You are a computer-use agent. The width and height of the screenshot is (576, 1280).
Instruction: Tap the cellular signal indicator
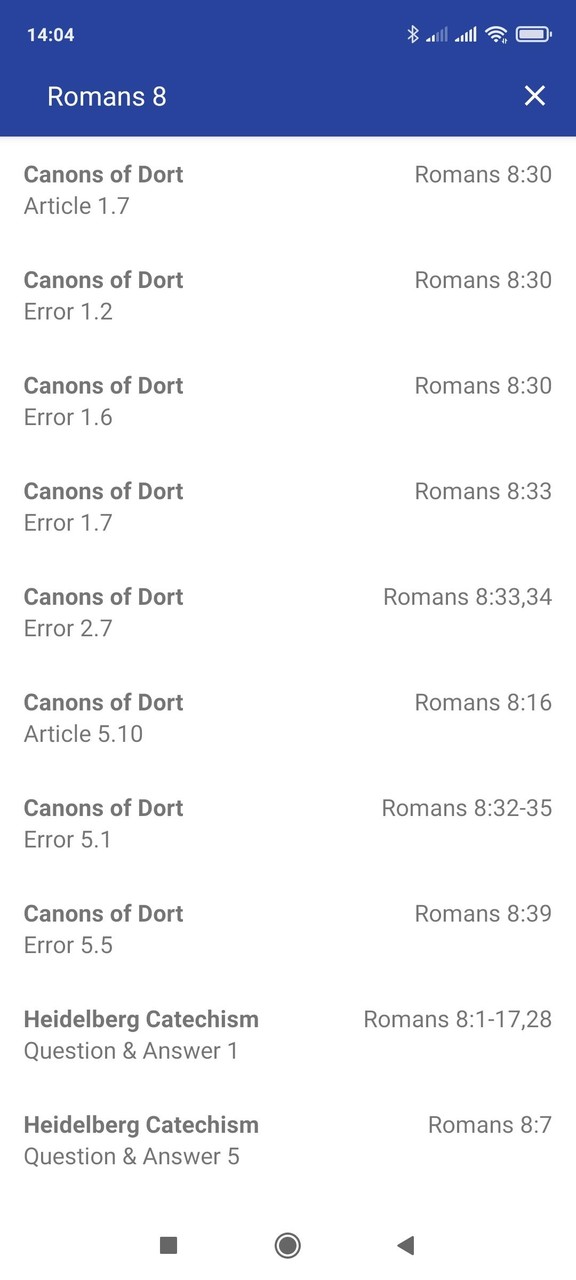pos(462,34)
